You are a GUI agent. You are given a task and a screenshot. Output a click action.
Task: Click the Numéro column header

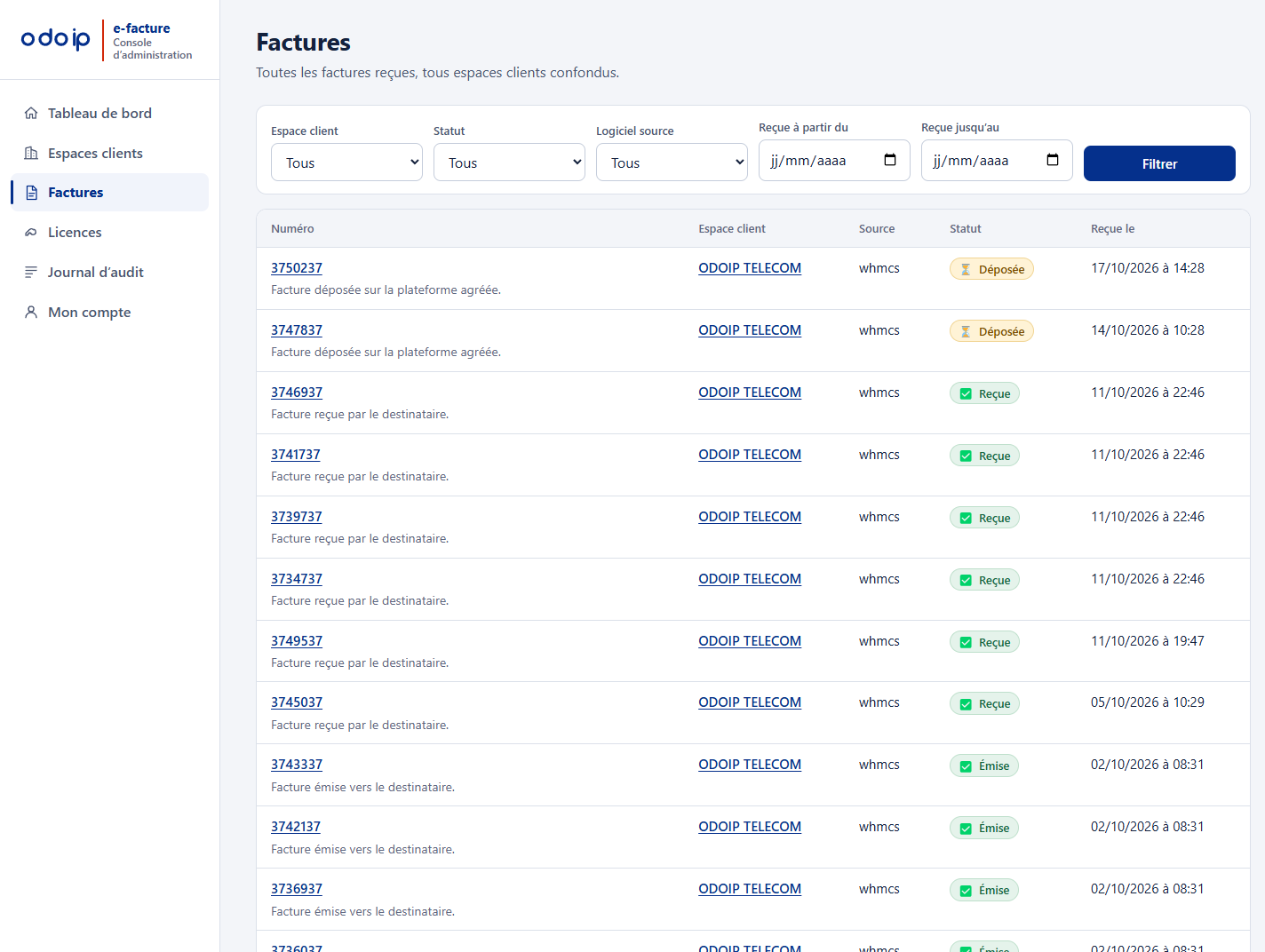(x=292, y=229)
